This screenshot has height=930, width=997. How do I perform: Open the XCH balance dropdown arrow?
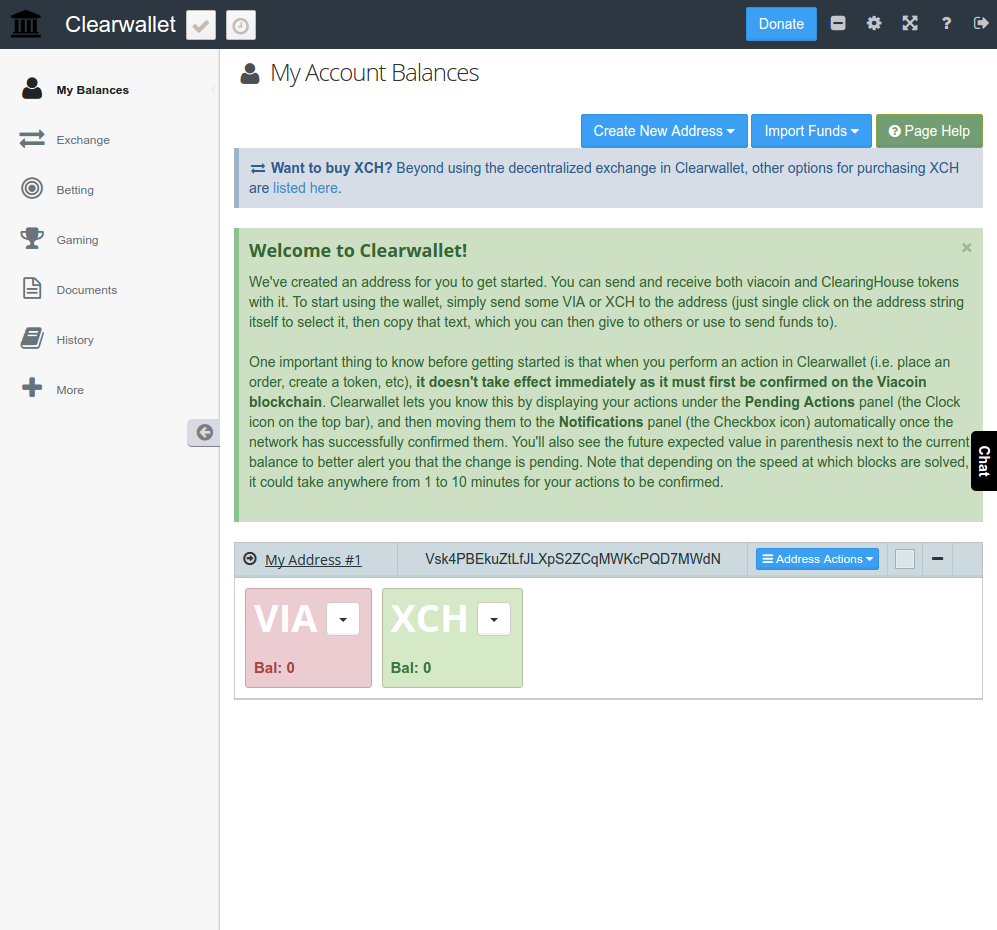[x=494, y=619]
